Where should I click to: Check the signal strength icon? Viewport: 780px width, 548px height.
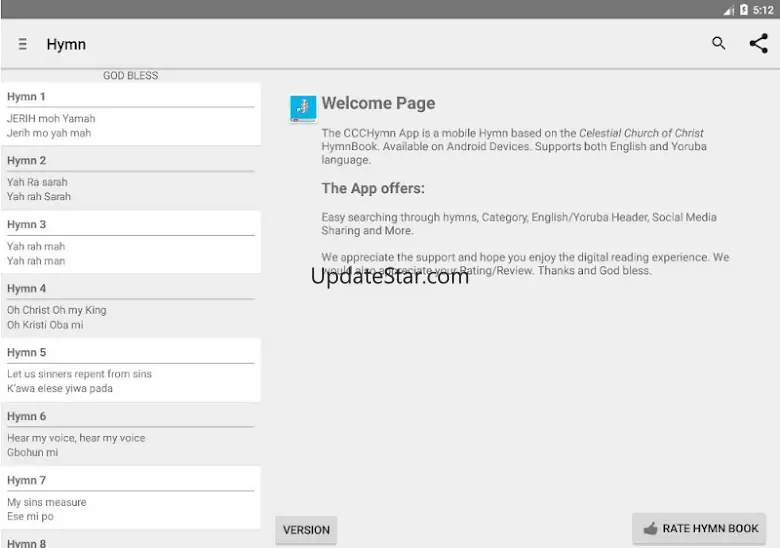(x=729, y=10)
